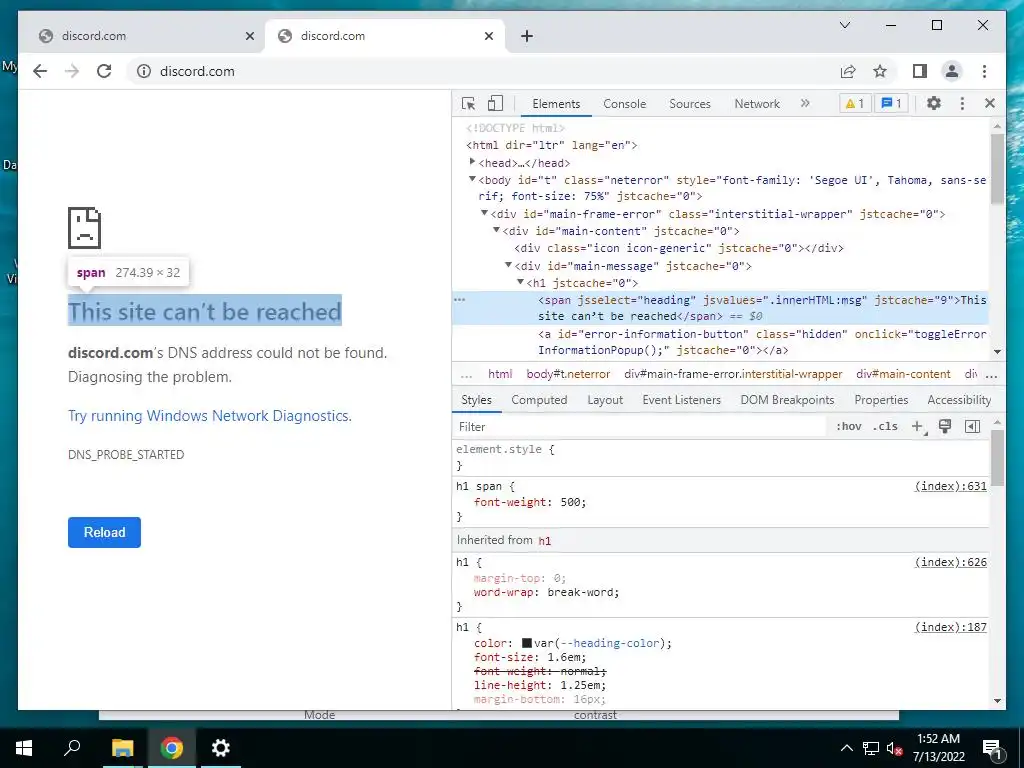Image resolution: width=1024 pixels, height=768 pixels.
Task: Show more DevTools tabs chevron
Action: (805, 103)
